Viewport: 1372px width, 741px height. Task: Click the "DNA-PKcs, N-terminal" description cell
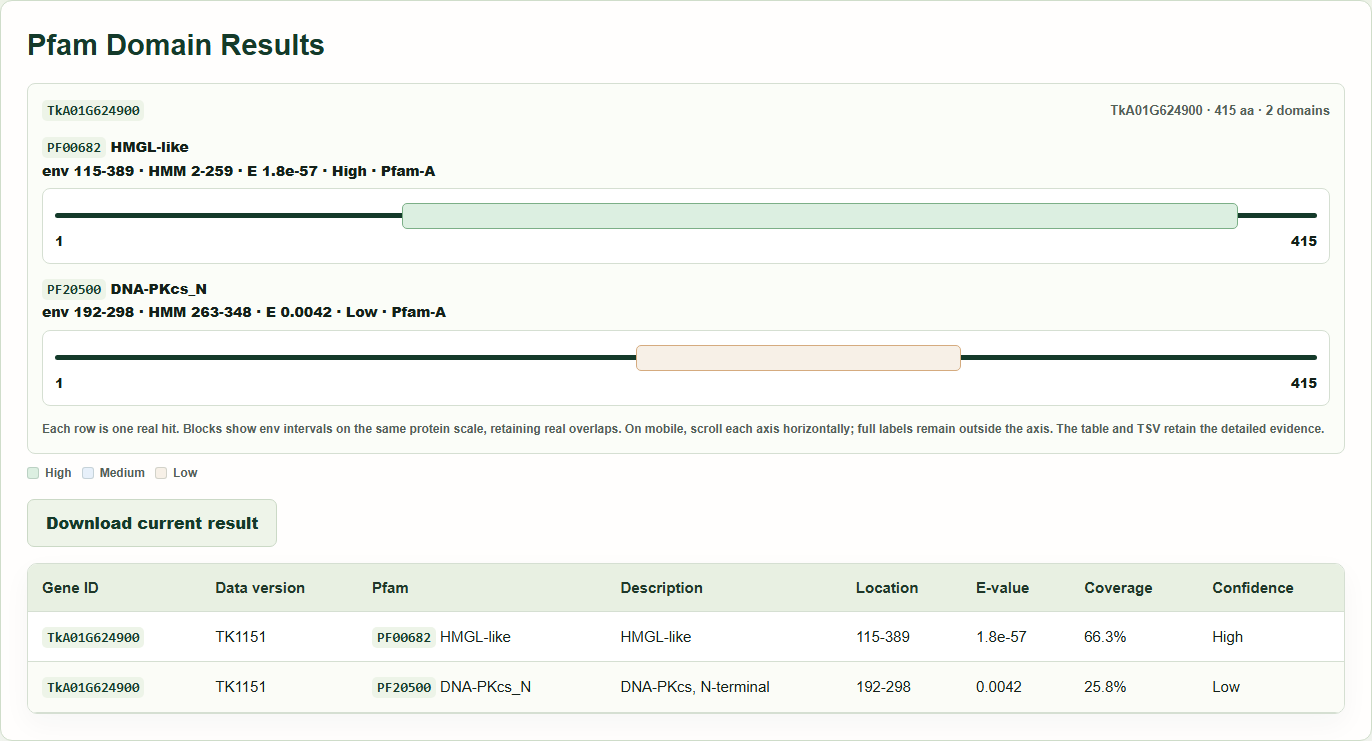tap(695, 687)
